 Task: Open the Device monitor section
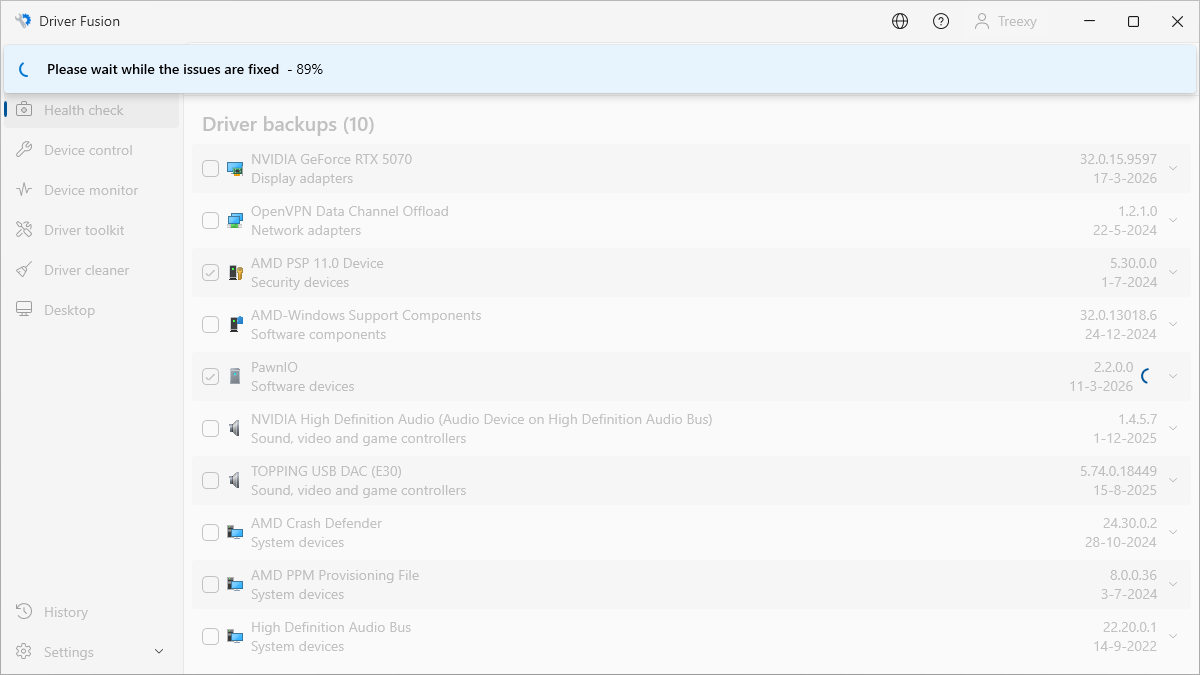coord(90,190)
